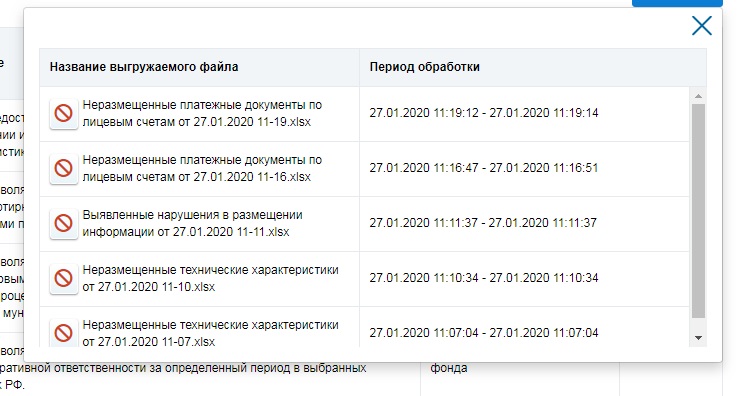The image size is (742, 396).
Task: Click cancel icon for технические характеристики 11-07.xlsx
Action: (x=64, y=333)
